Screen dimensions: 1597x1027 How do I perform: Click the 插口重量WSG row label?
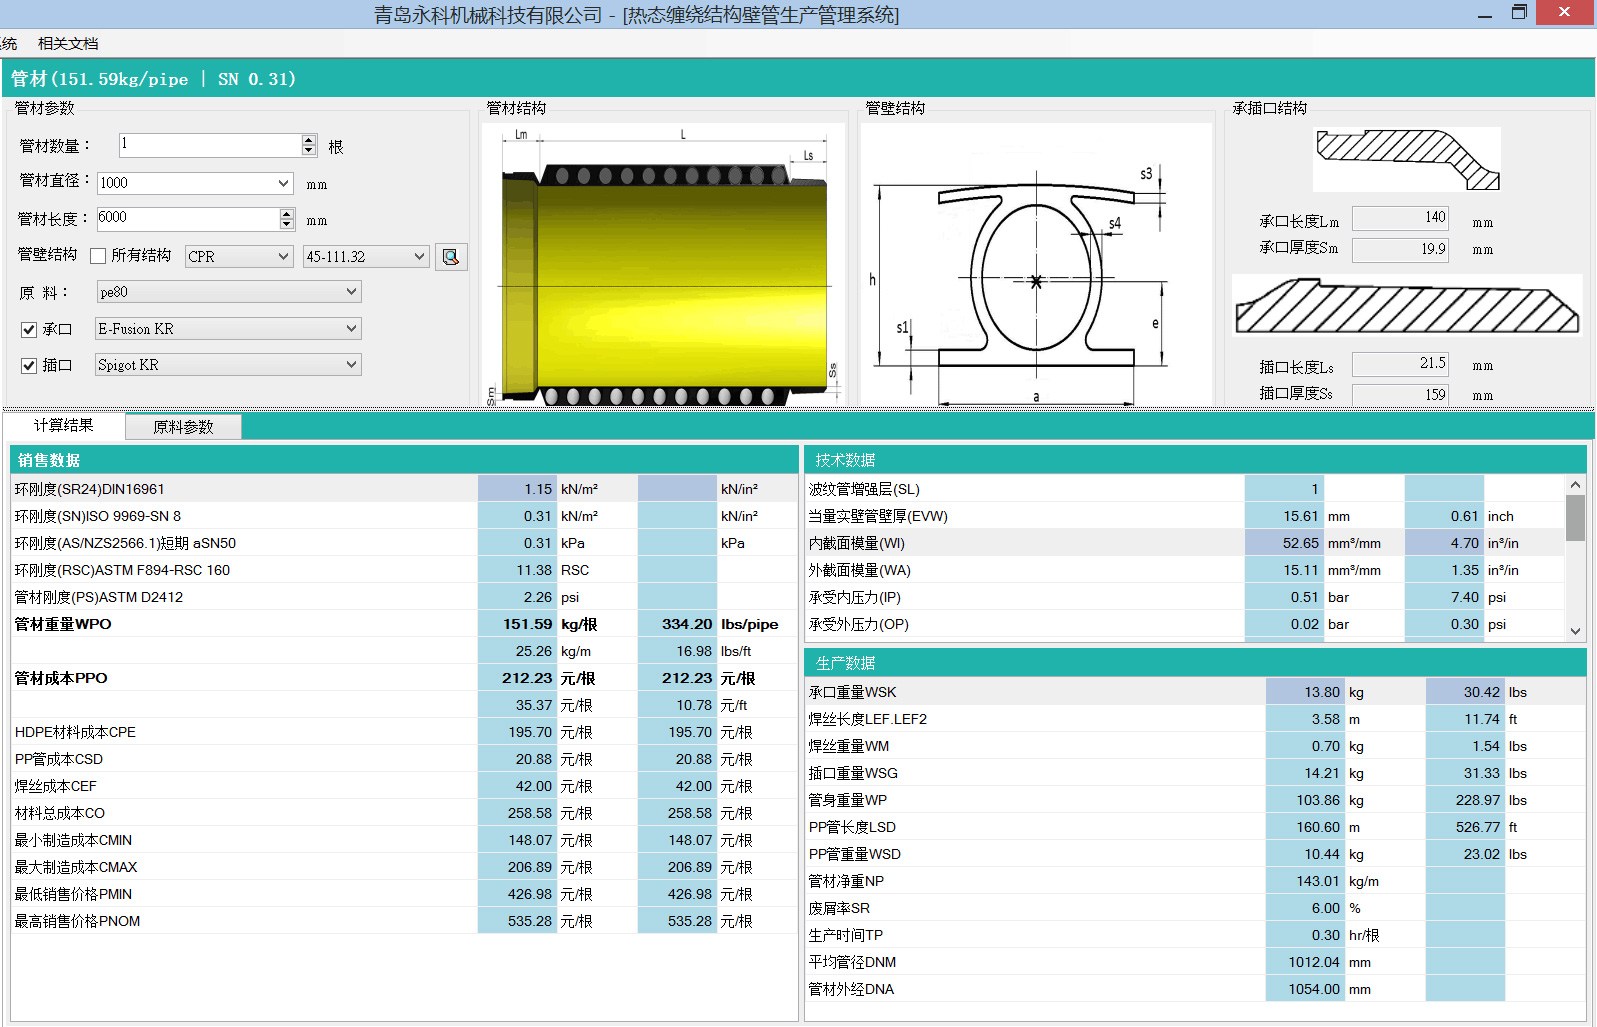tap(853, 773)
